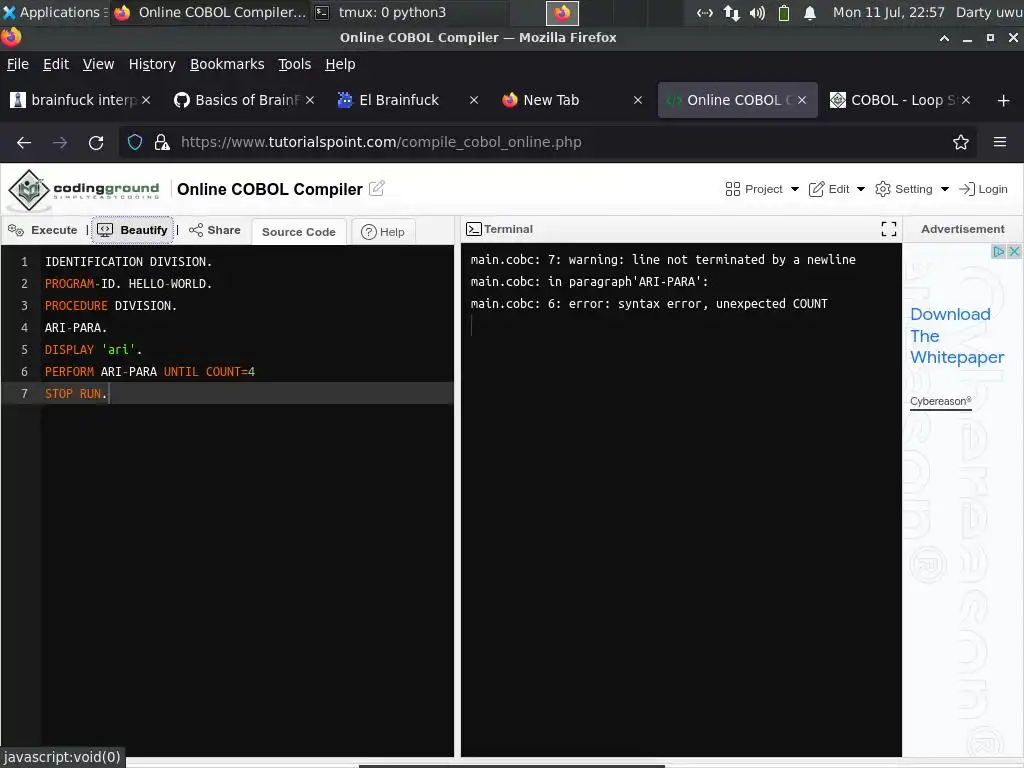The image size is (1024, 768).
Task: Open the Tools menu
Action: pos(295,64)
